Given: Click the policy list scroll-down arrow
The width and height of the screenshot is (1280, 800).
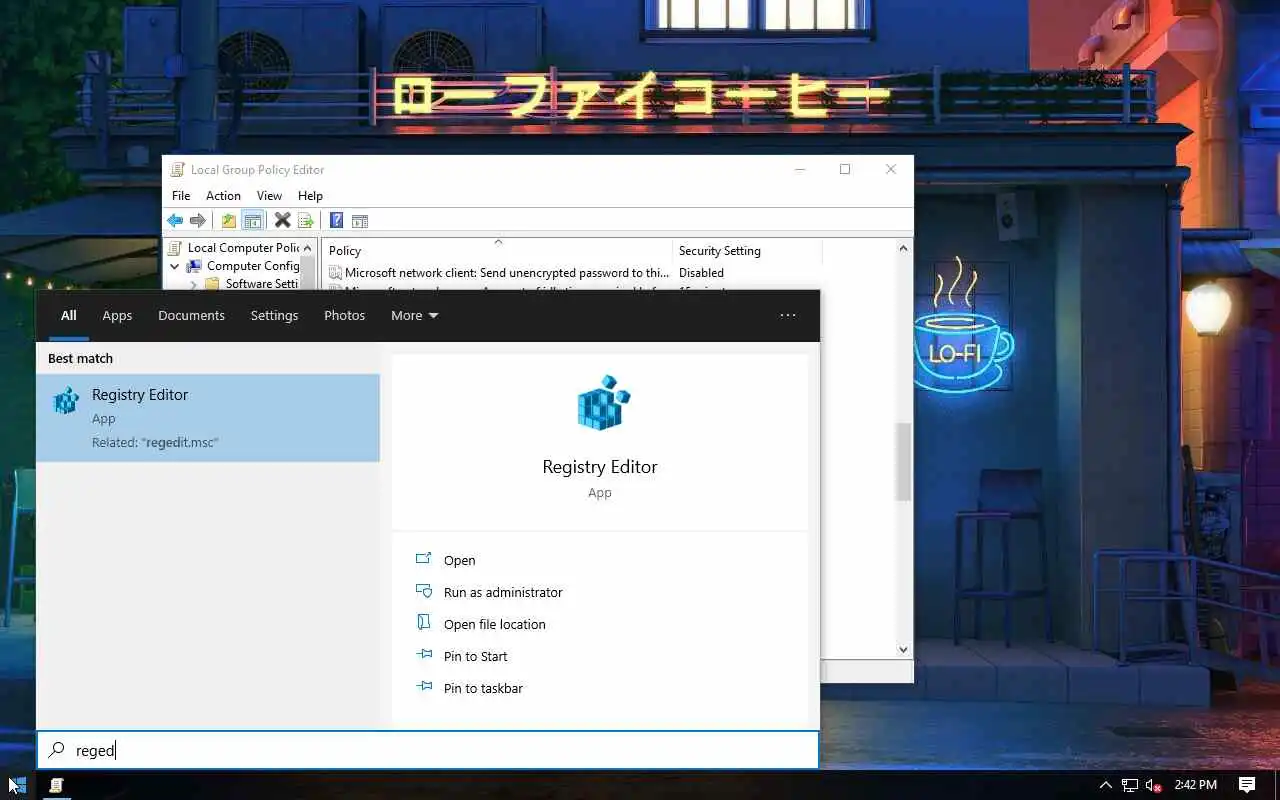Looking at the screenshot, I should click(903, 649).
